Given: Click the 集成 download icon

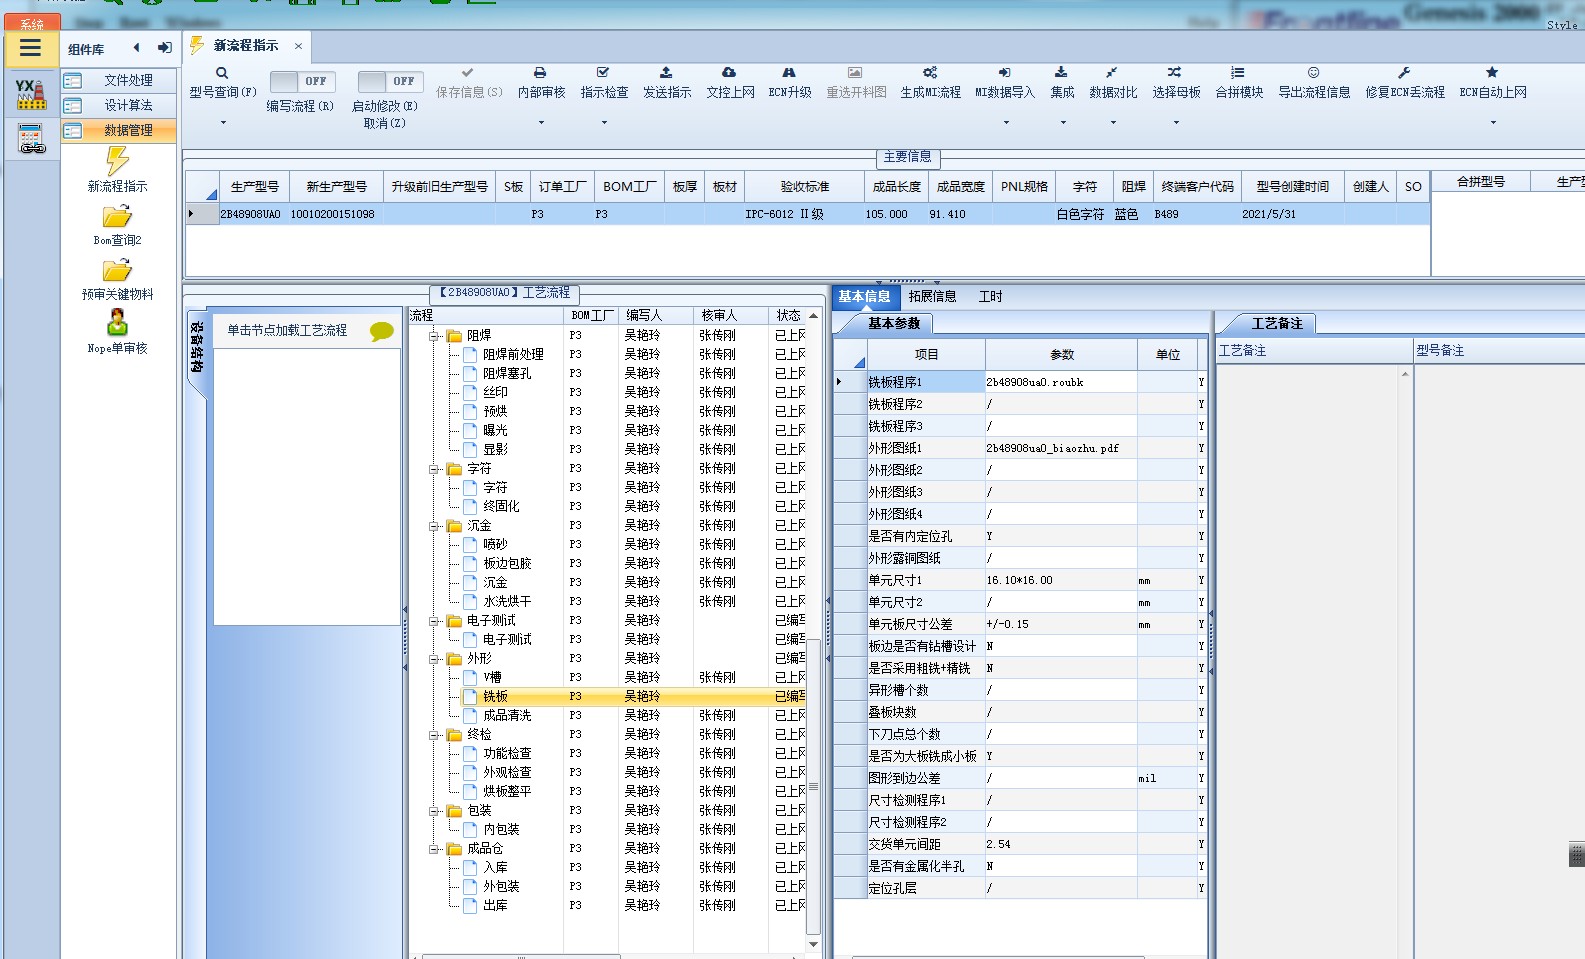Looking at the screenshot, I should click(1061, 73).
